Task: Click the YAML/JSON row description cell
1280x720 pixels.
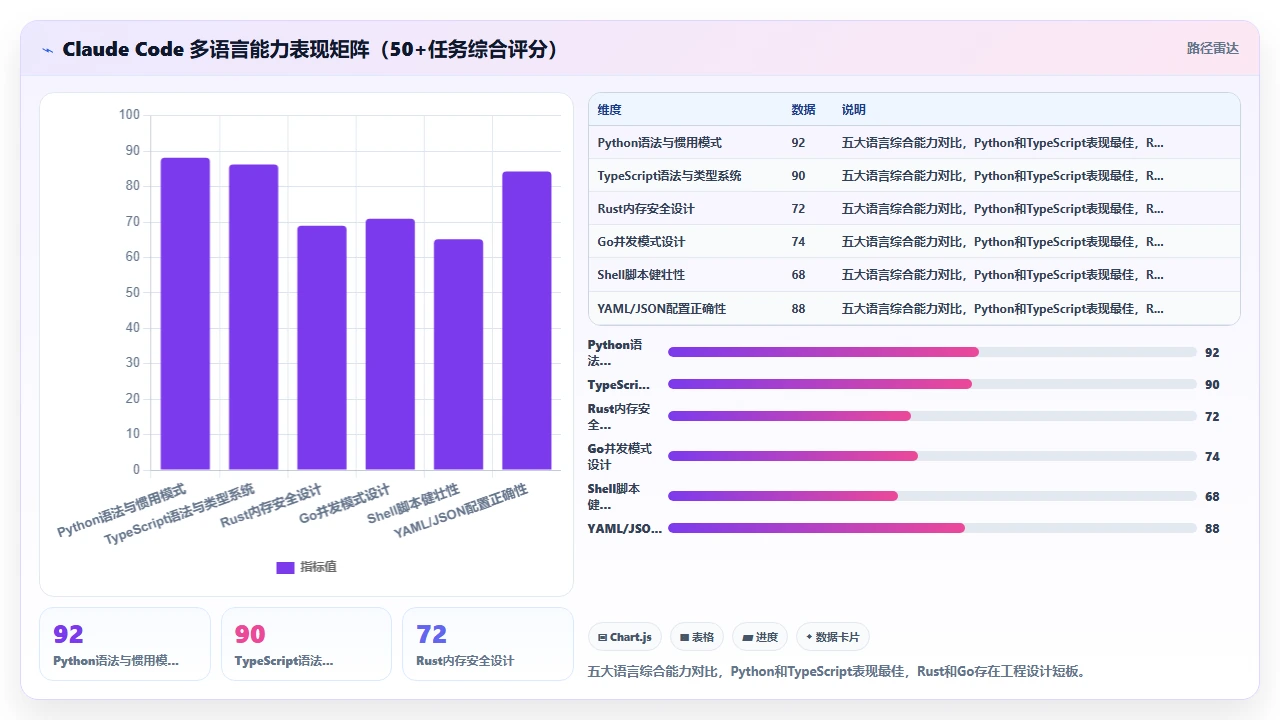Action: [x=1002, y=309]
